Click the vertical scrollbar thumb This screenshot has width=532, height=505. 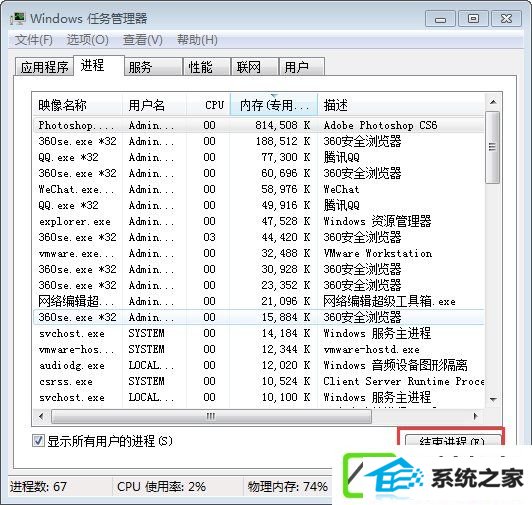[x=493, y=147]
